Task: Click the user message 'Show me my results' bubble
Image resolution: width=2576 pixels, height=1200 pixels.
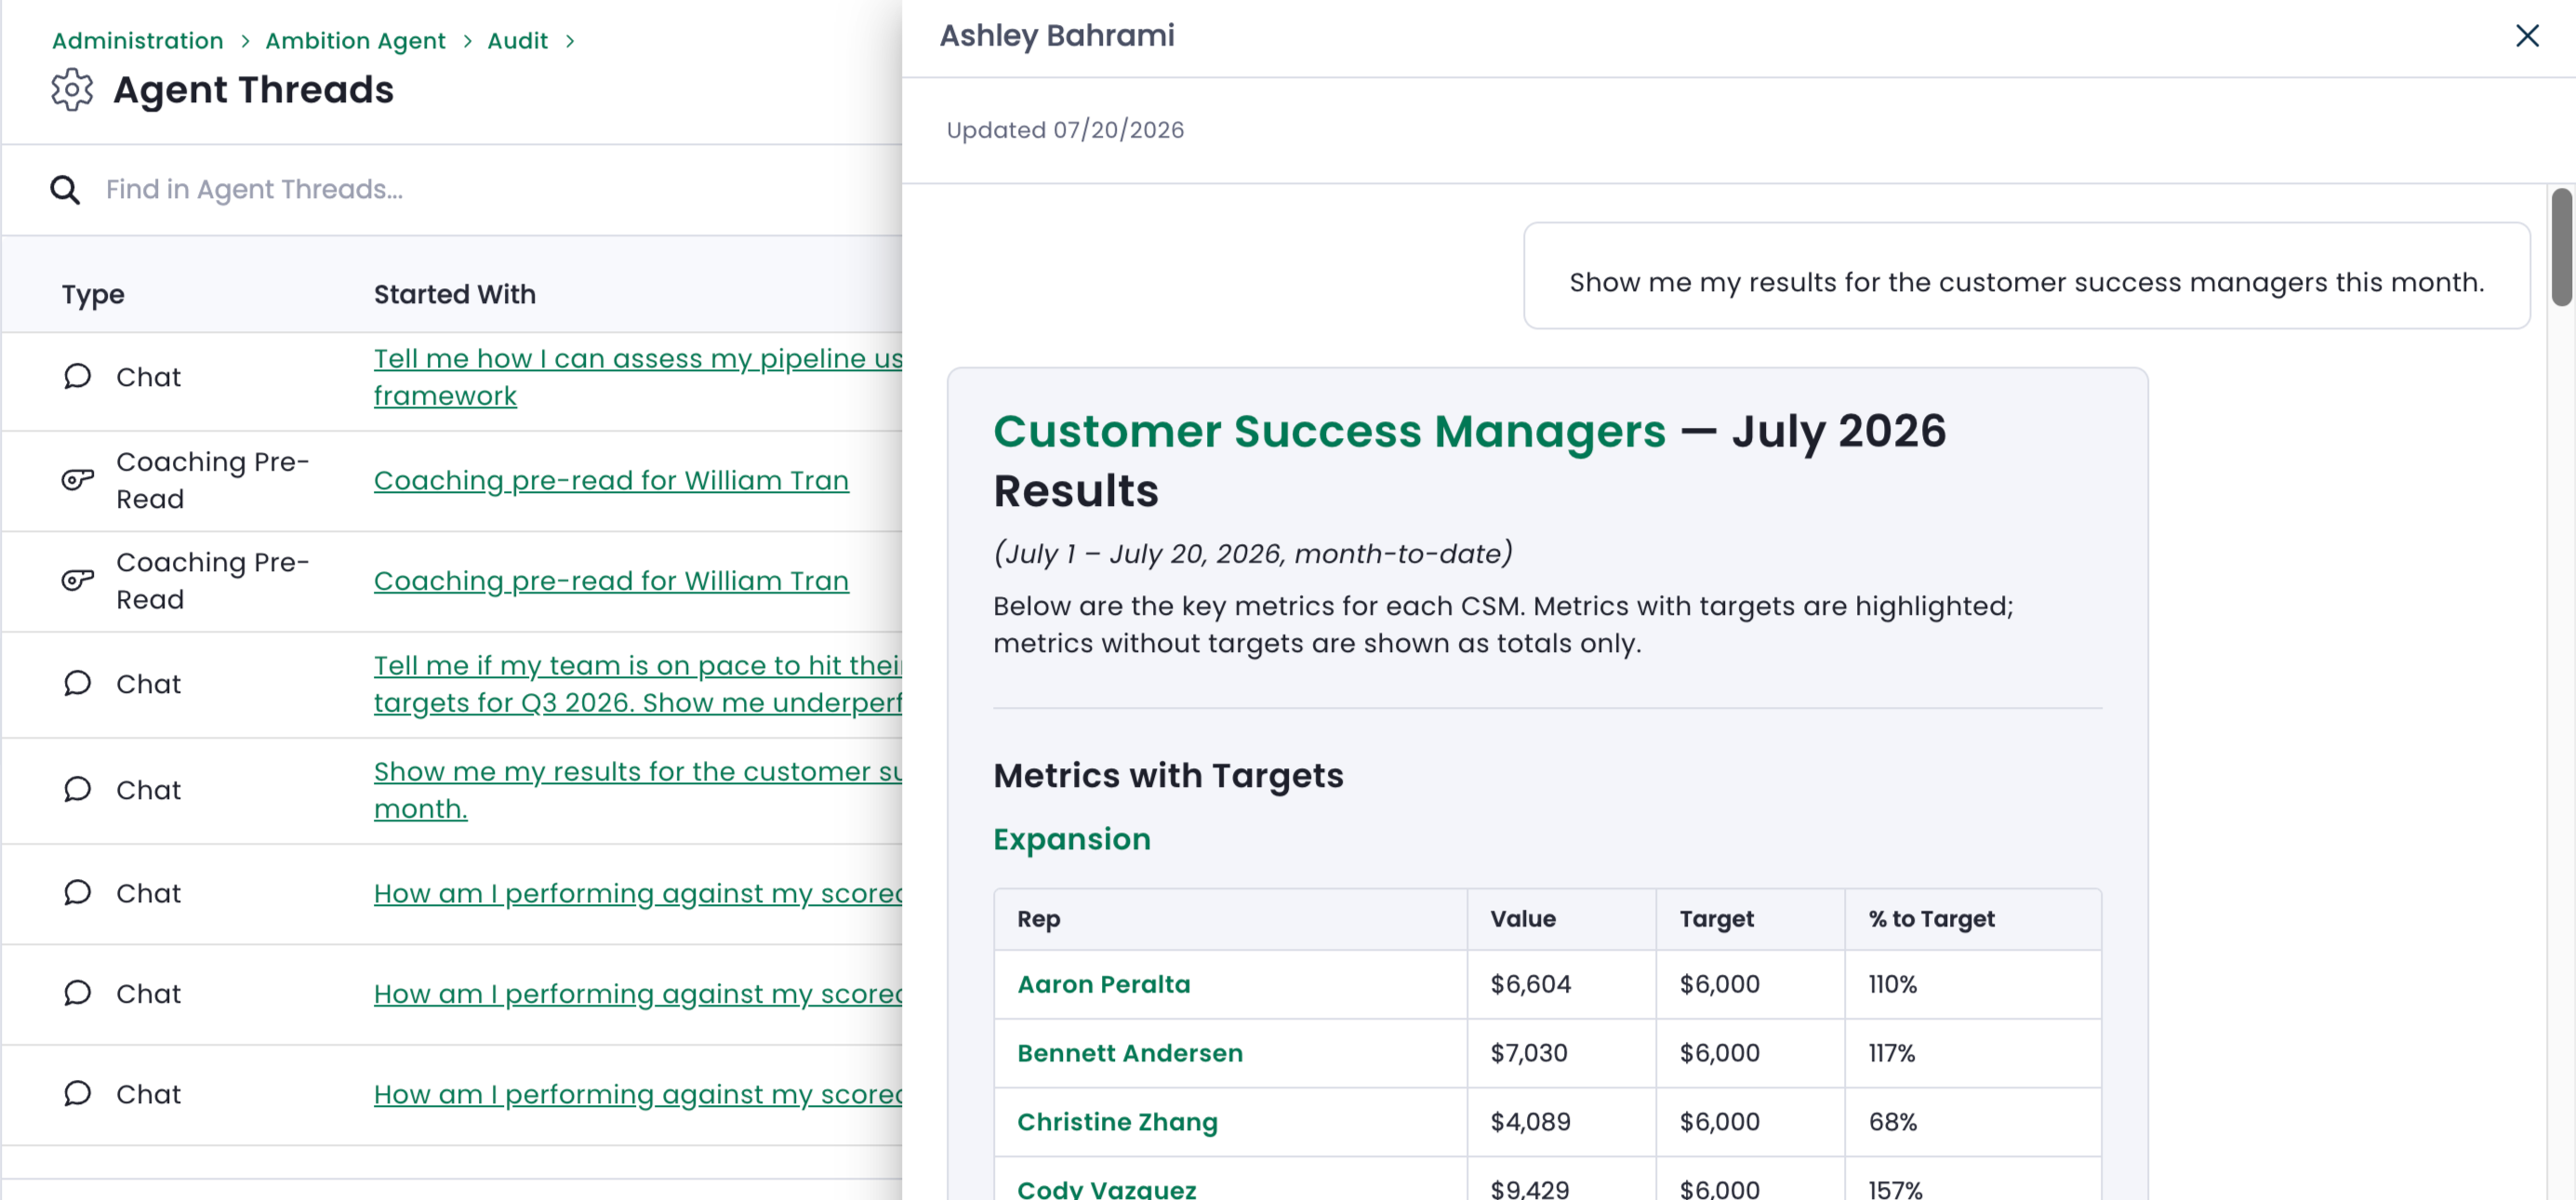Action: (x=2027, y=276)
